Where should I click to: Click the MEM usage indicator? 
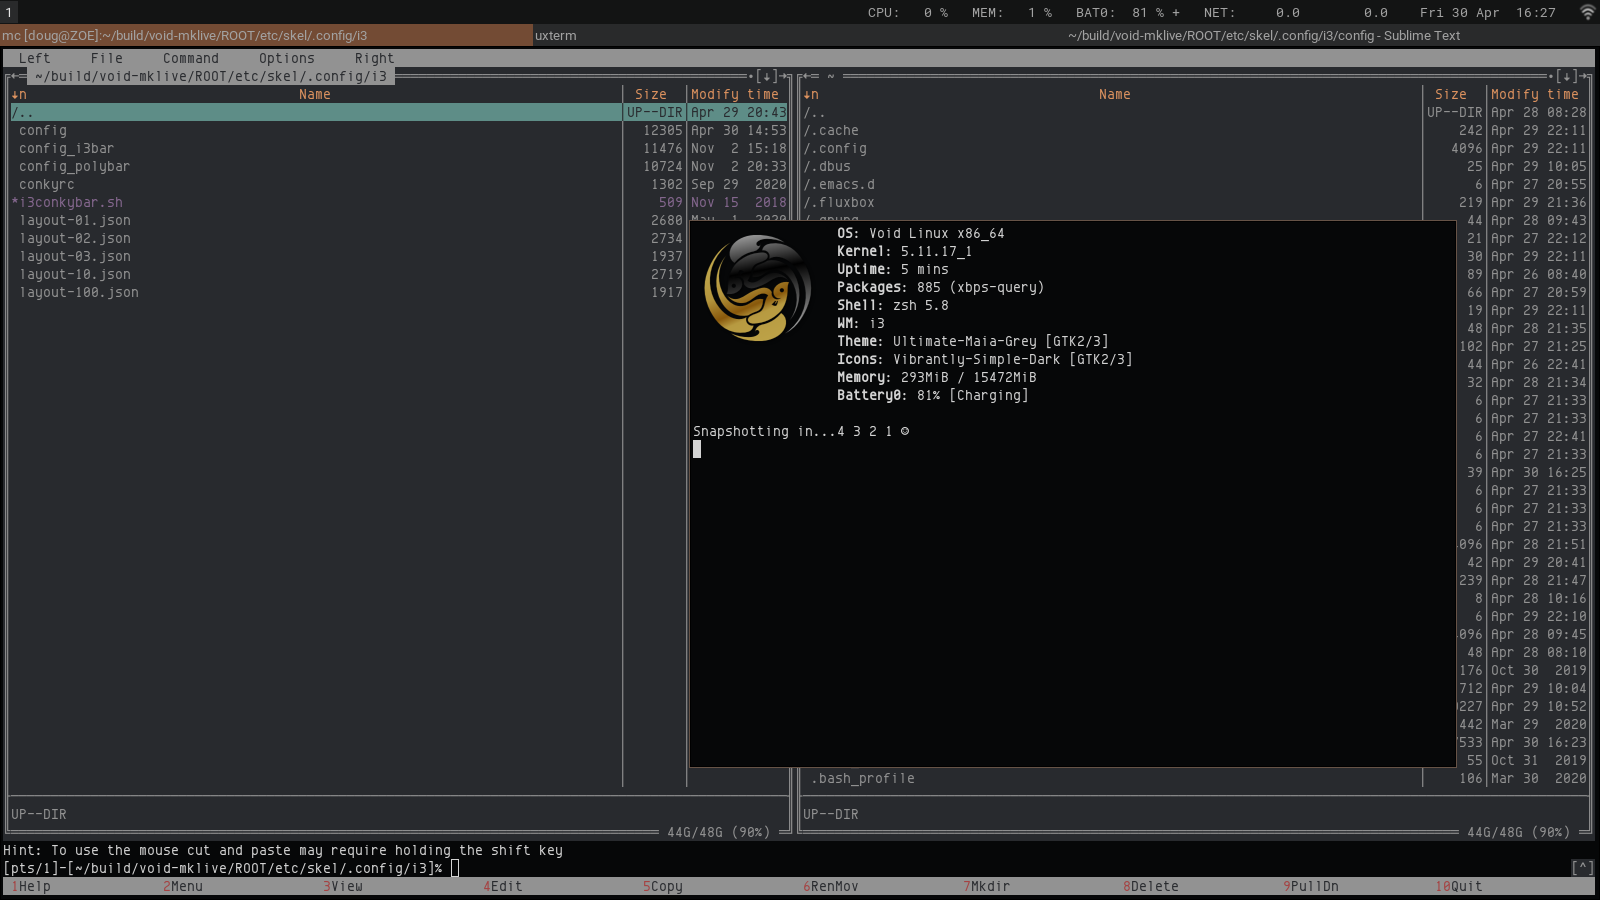click(x=1012, y=12)
